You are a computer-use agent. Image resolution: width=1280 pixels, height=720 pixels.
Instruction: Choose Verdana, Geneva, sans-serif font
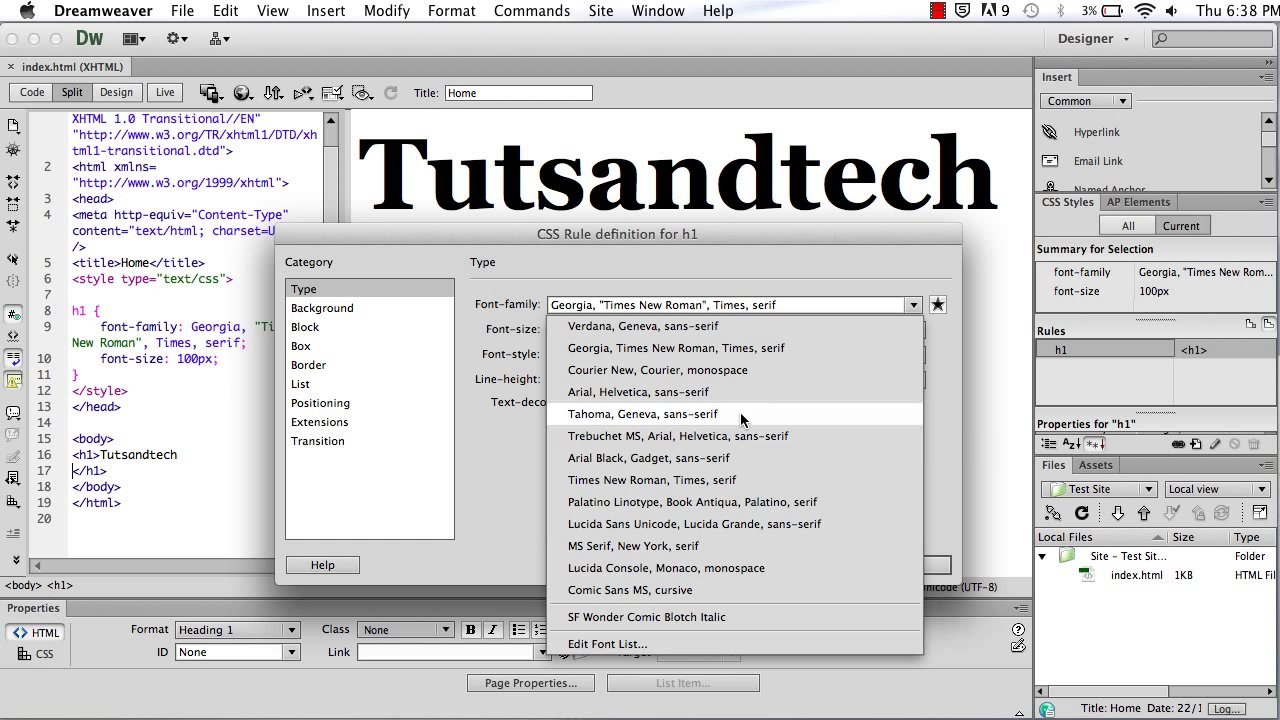click(735, 326)
